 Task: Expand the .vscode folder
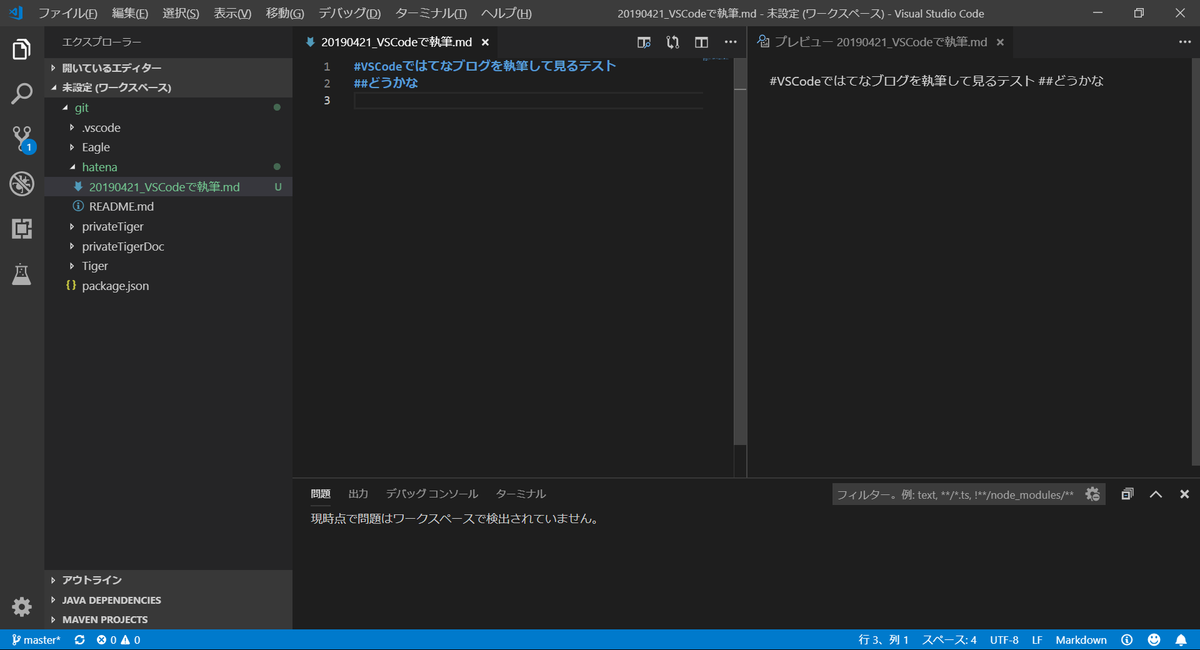click(x=168, y=127)
